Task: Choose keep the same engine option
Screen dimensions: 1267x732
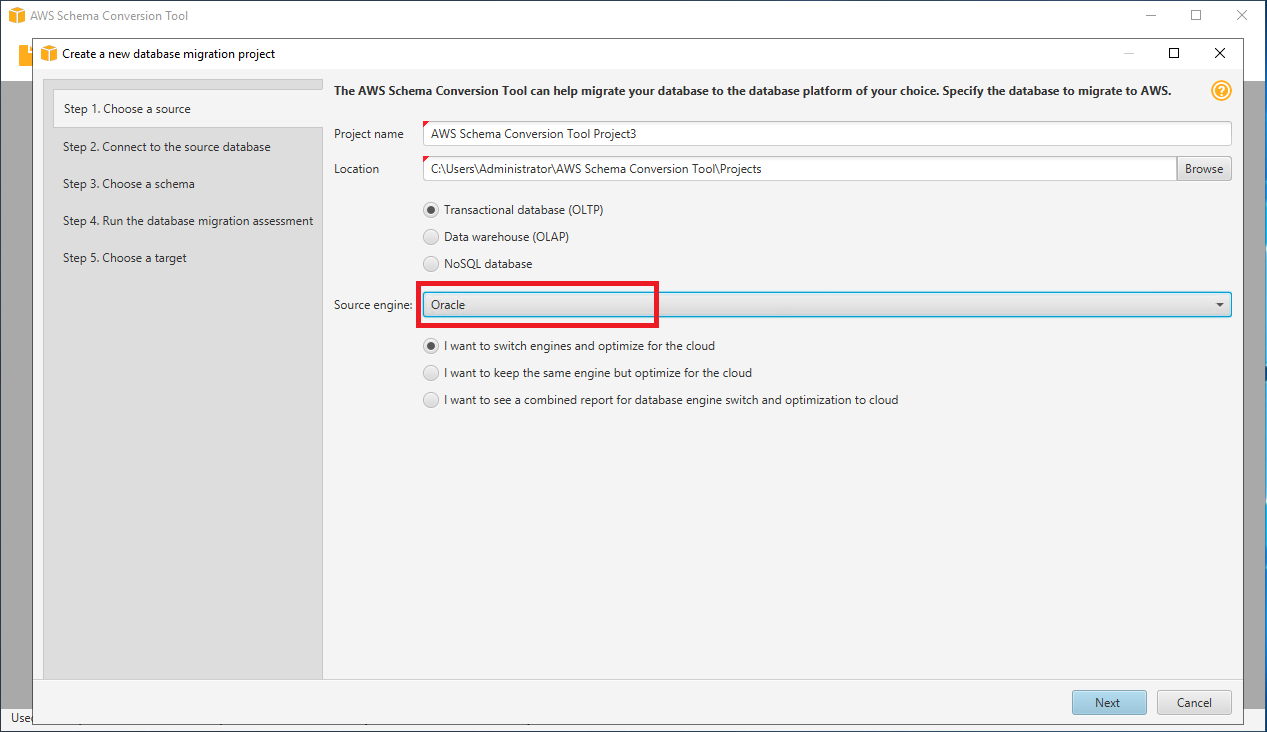Action: point(431,373)
